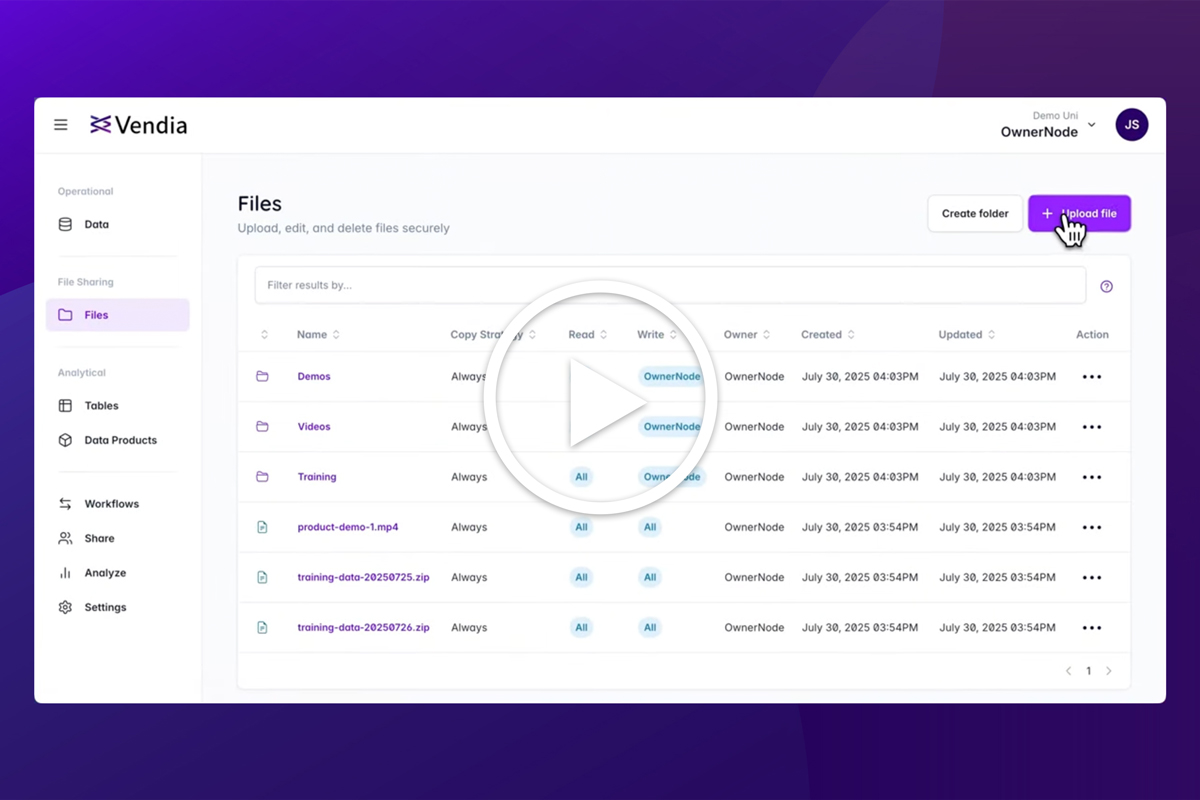Click the help question mark icon
This screenshot has height=800, width=1200.
point(1106,286)
